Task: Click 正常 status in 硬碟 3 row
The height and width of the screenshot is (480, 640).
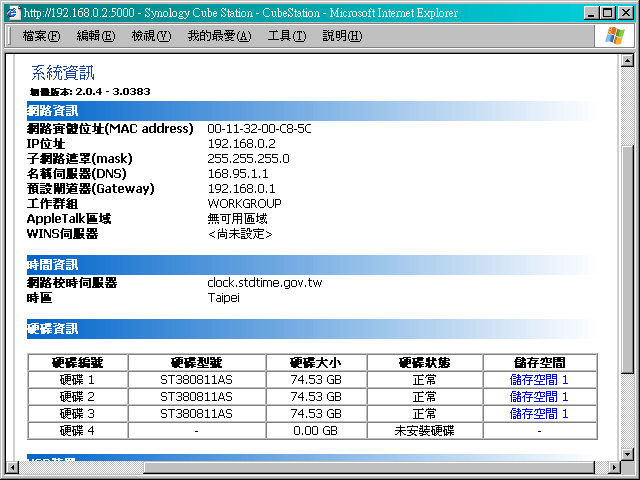Action: 424,414
